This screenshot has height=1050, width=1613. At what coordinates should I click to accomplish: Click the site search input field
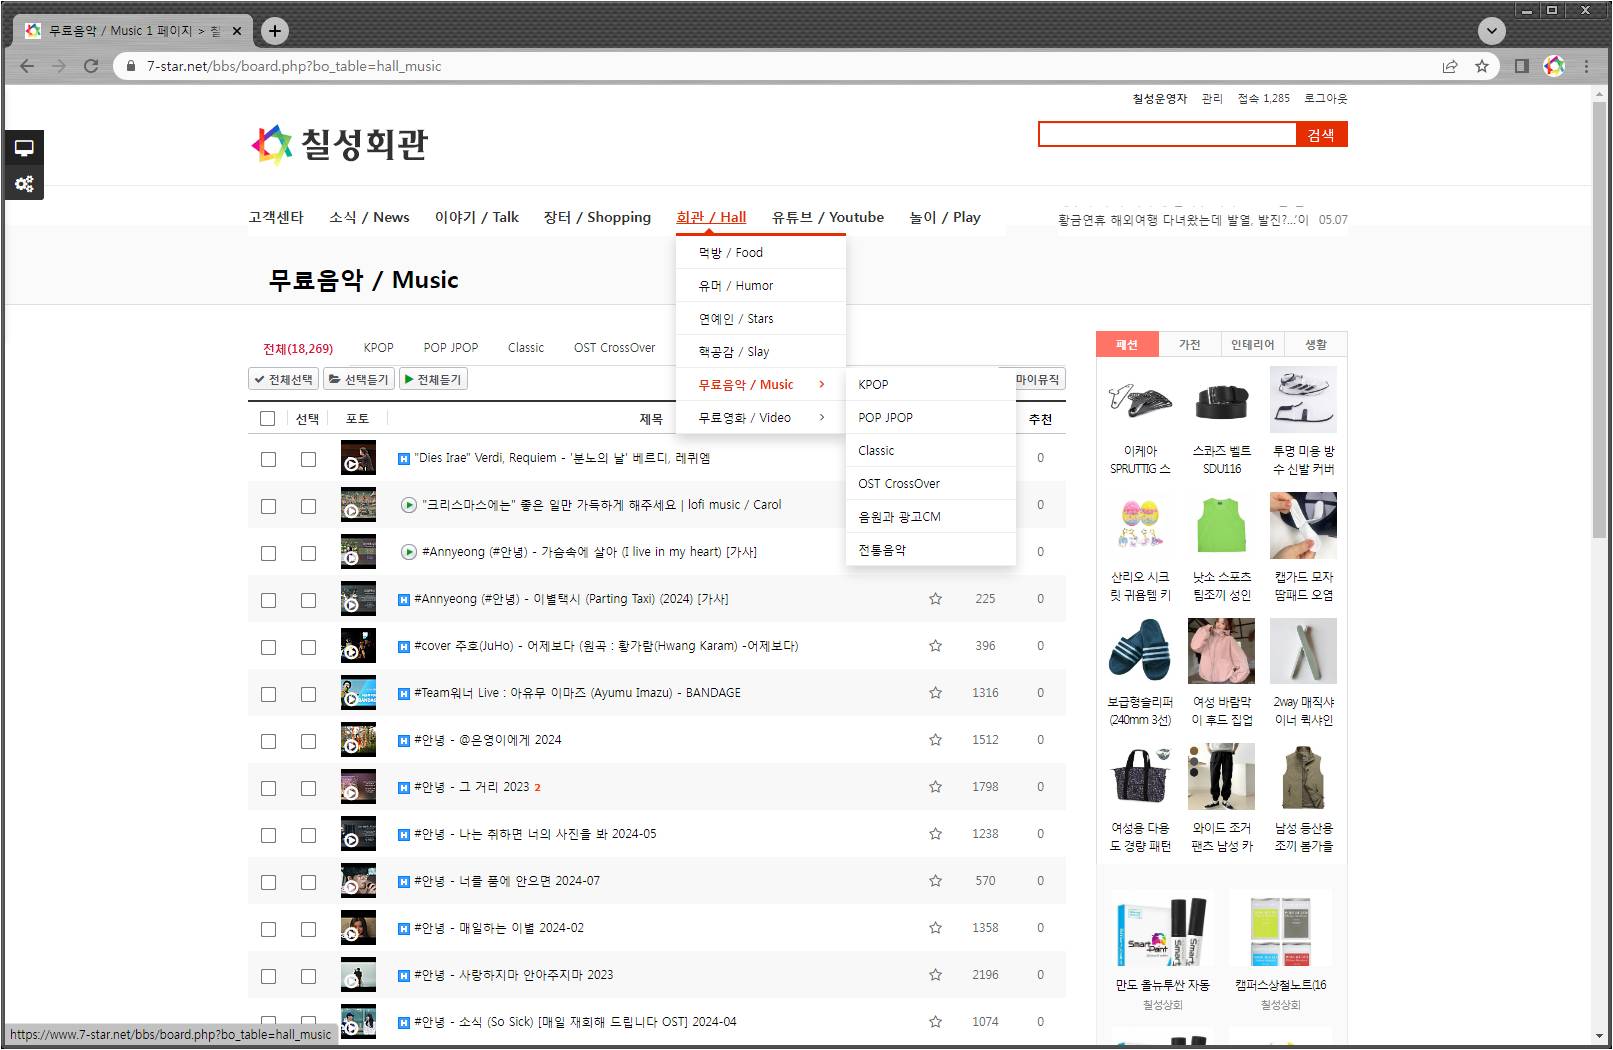click(x=1166, y=135)
